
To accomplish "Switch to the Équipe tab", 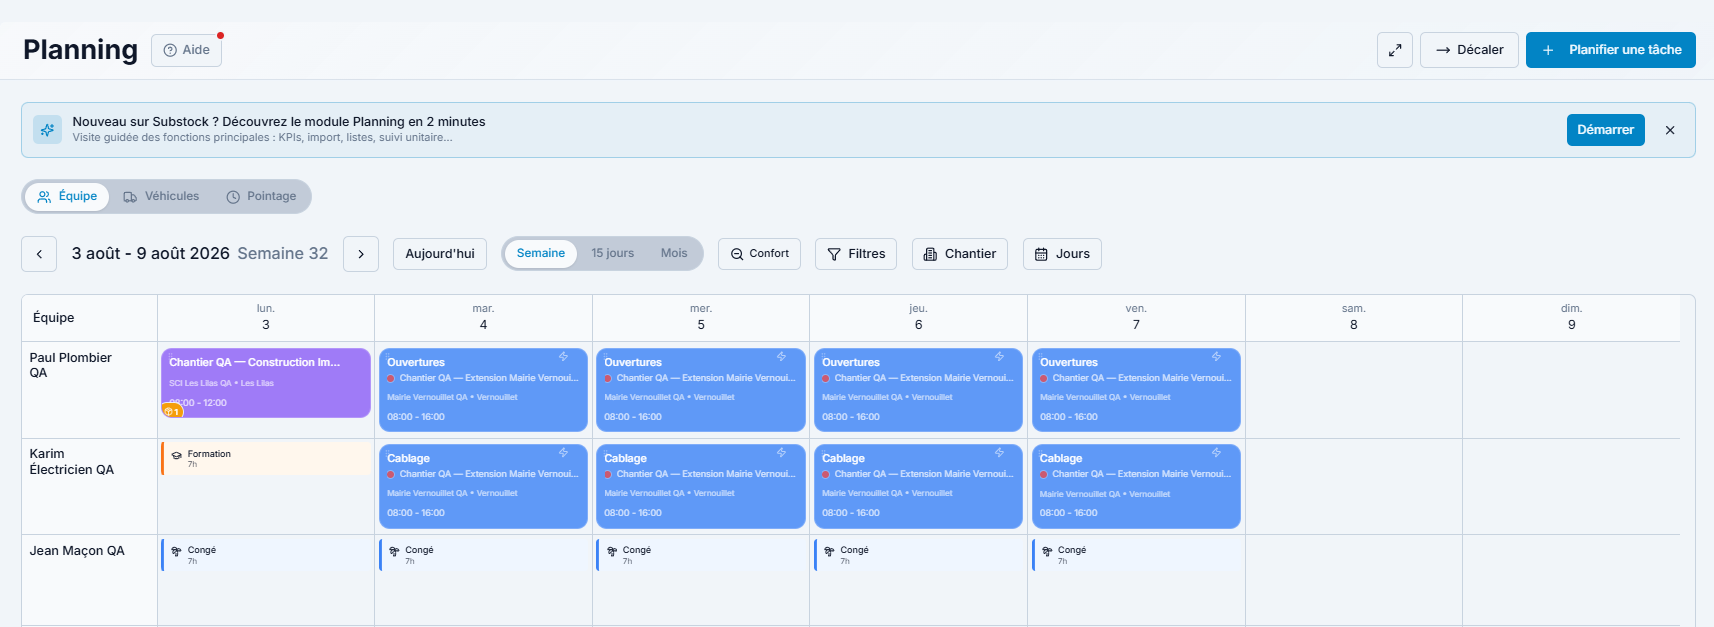I will pos(67,197).
